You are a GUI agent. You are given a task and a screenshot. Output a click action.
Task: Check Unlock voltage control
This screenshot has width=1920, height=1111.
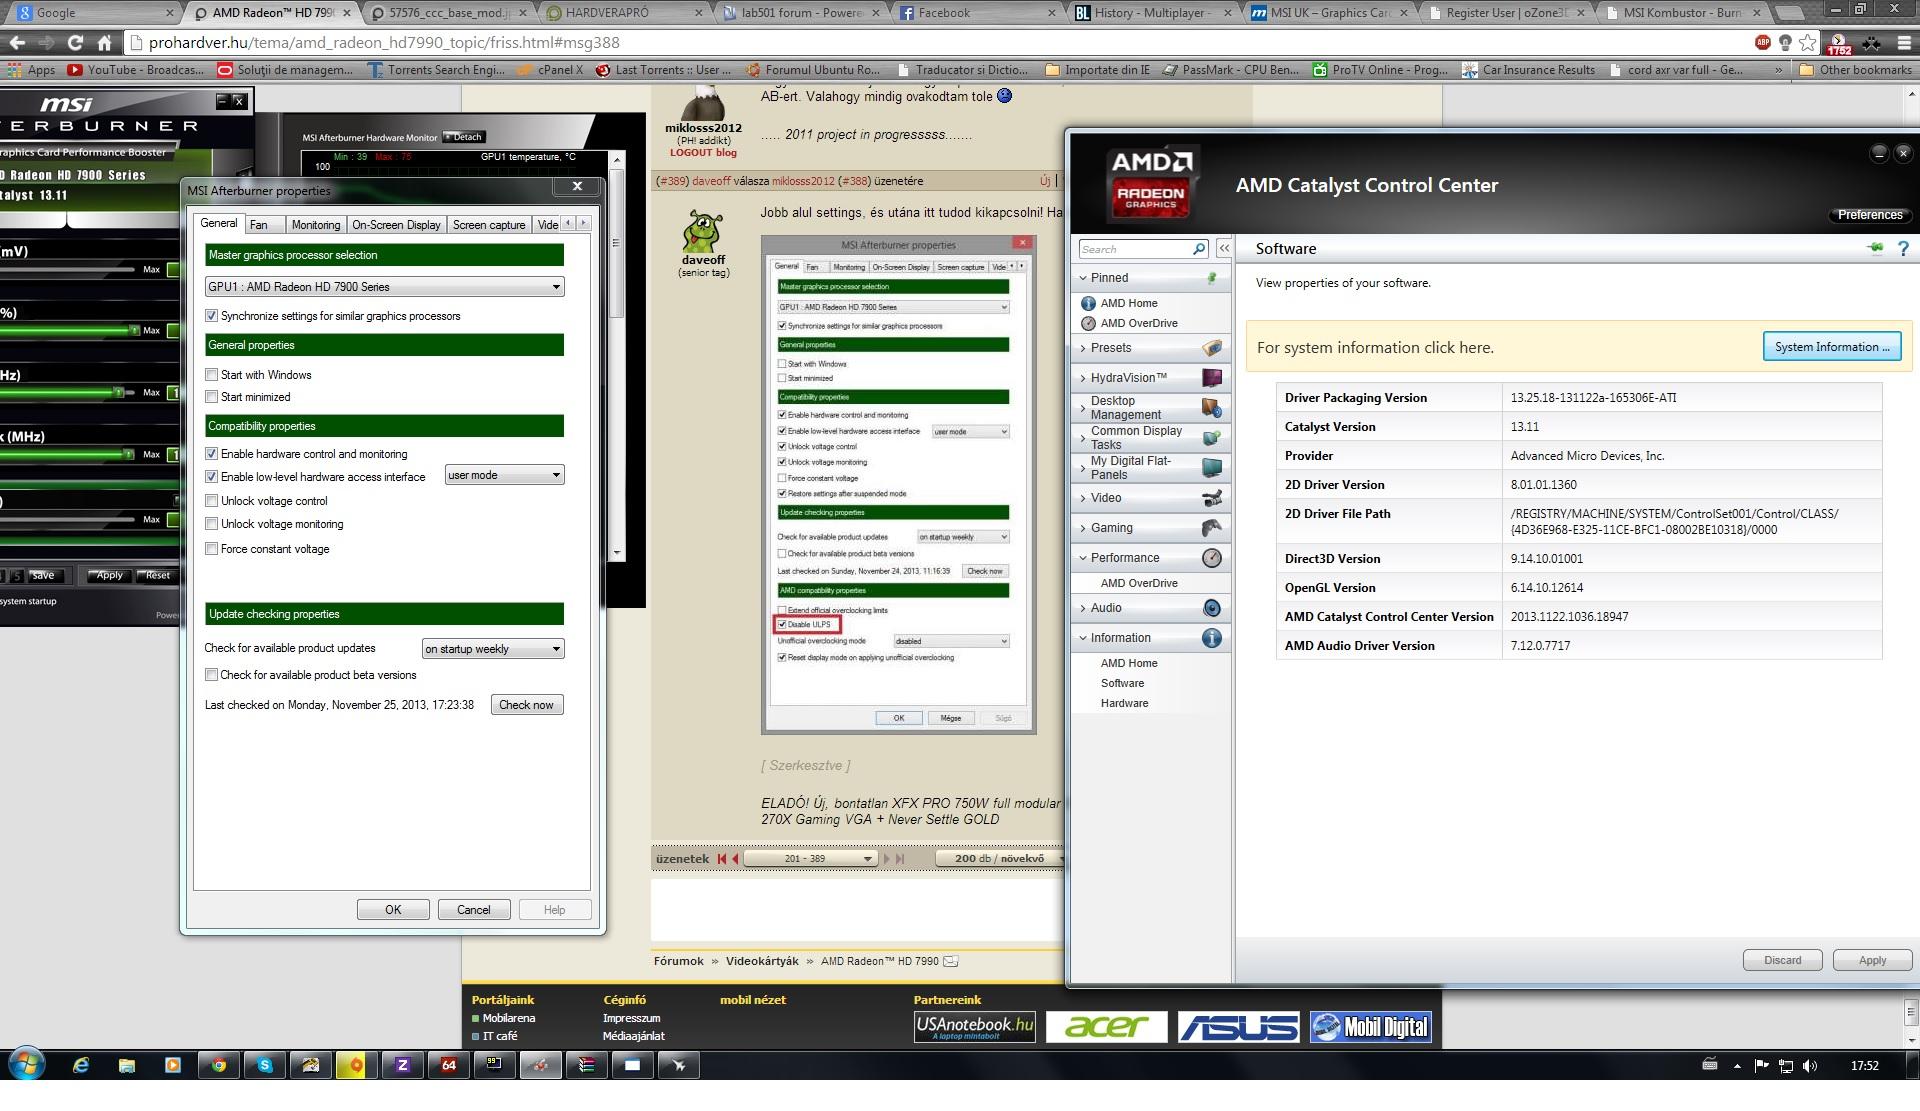[211, 501]
